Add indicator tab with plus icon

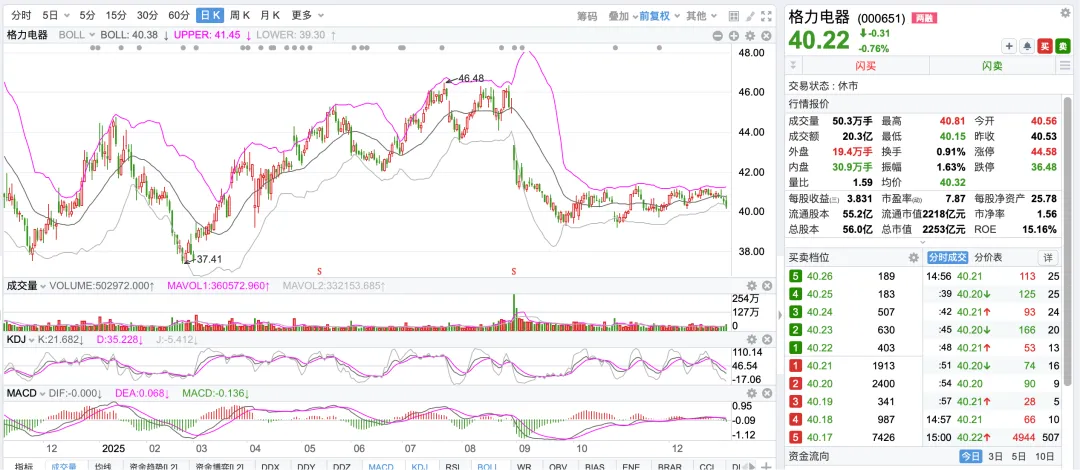pos(766,465)
